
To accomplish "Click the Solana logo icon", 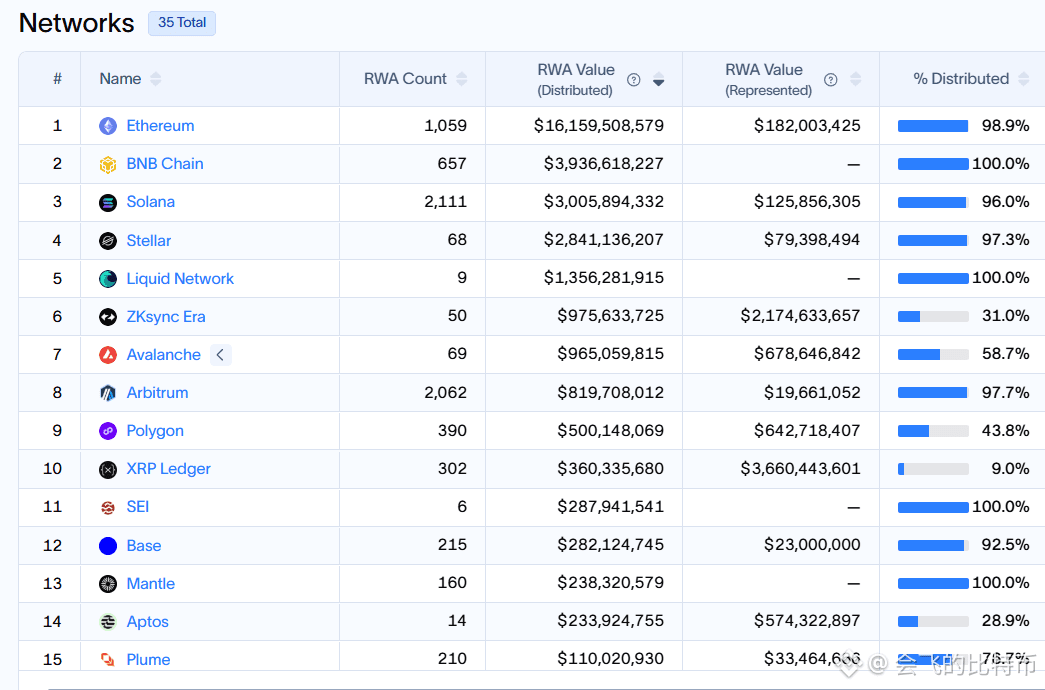I will [108, 202].
